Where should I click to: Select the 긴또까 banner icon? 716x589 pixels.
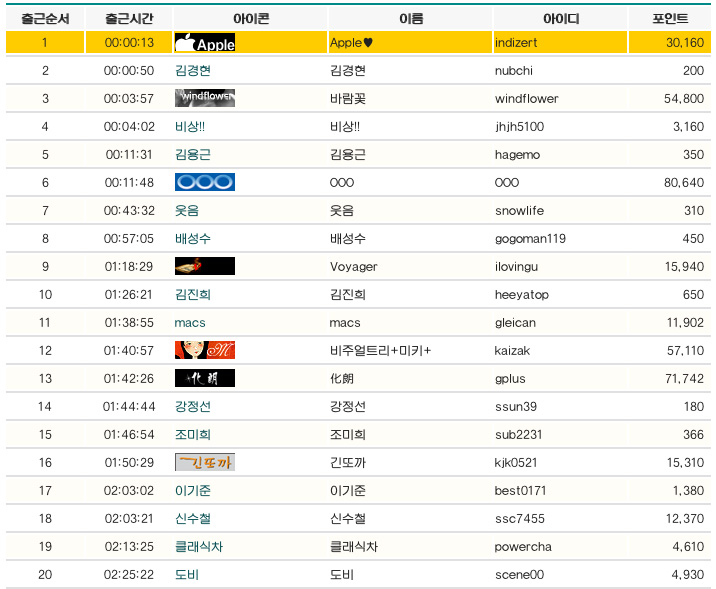tap(205, 462)
